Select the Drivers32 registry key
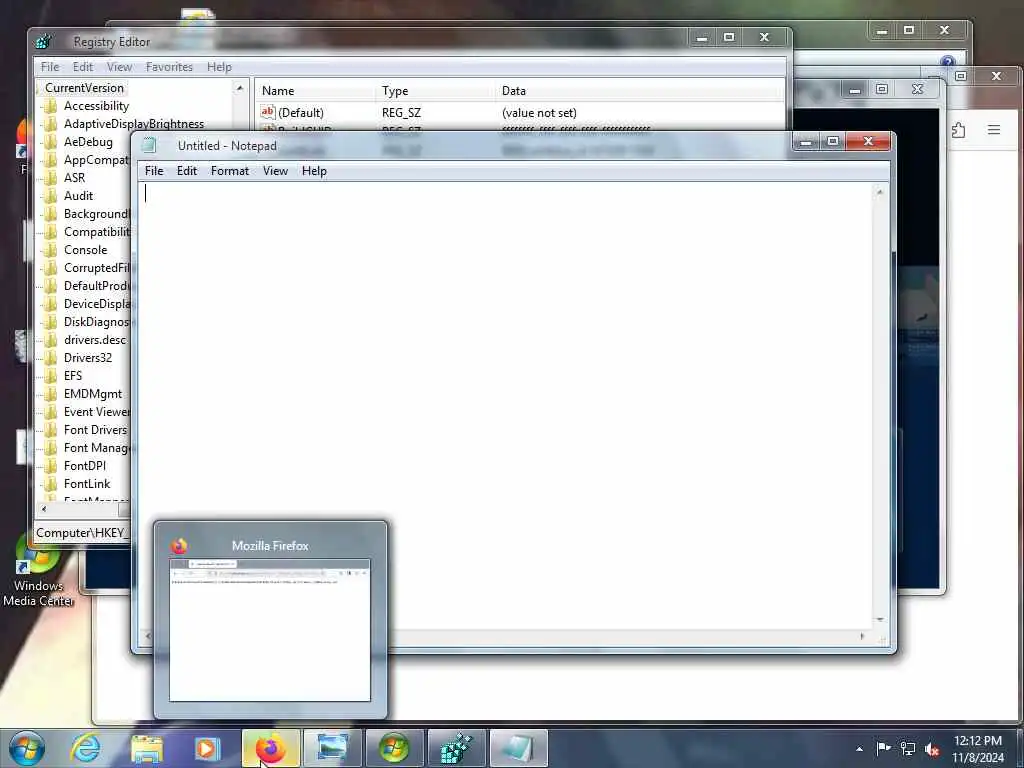Viewport: 1024px width, 768px height. point(88,358)
